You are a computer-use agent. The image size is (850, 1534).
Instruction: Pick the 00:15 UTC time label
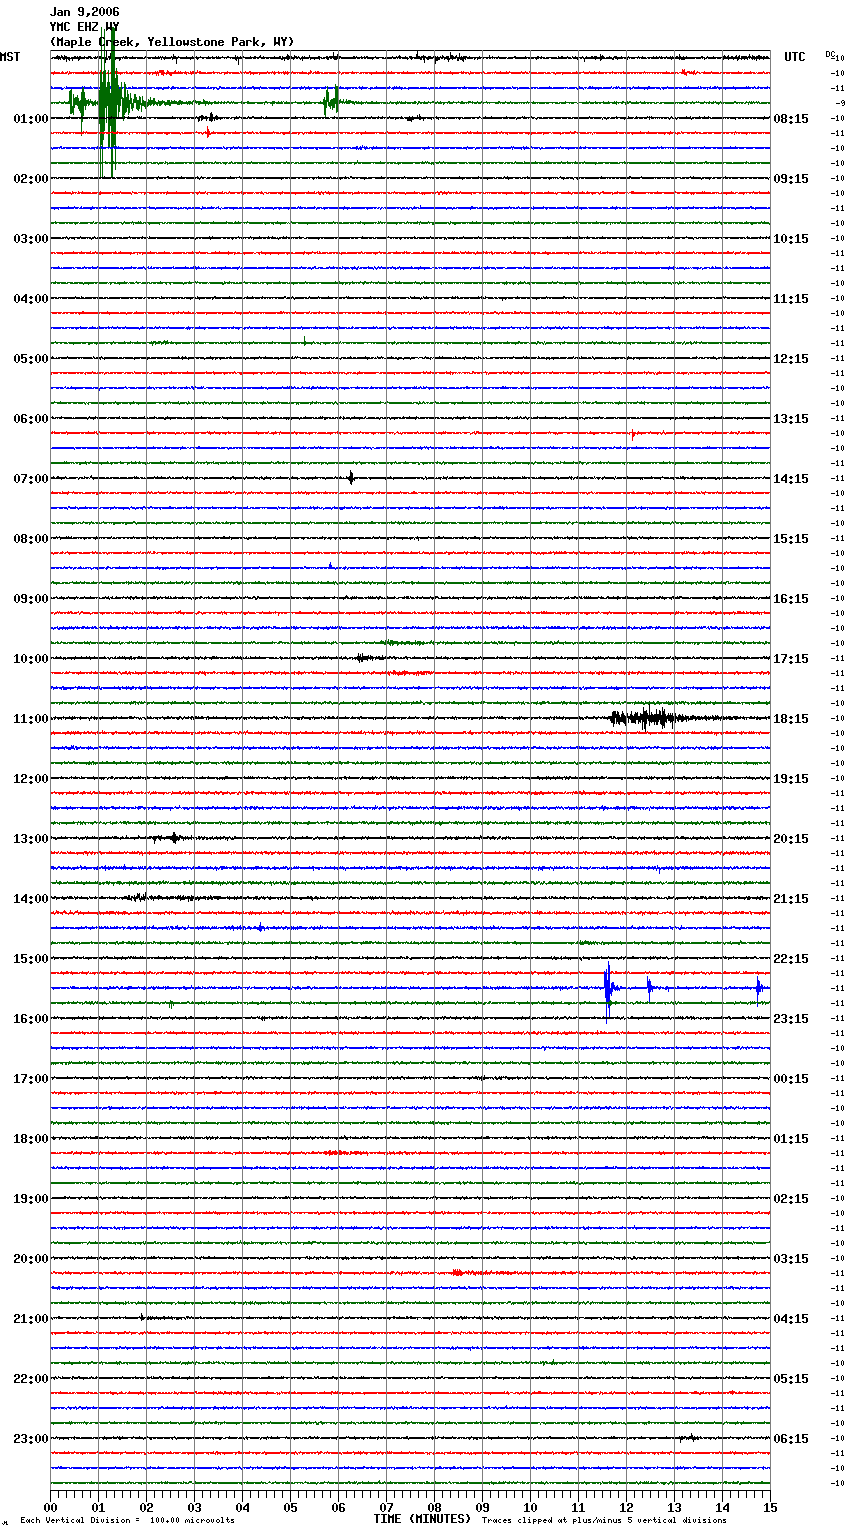coord(791,1079)
